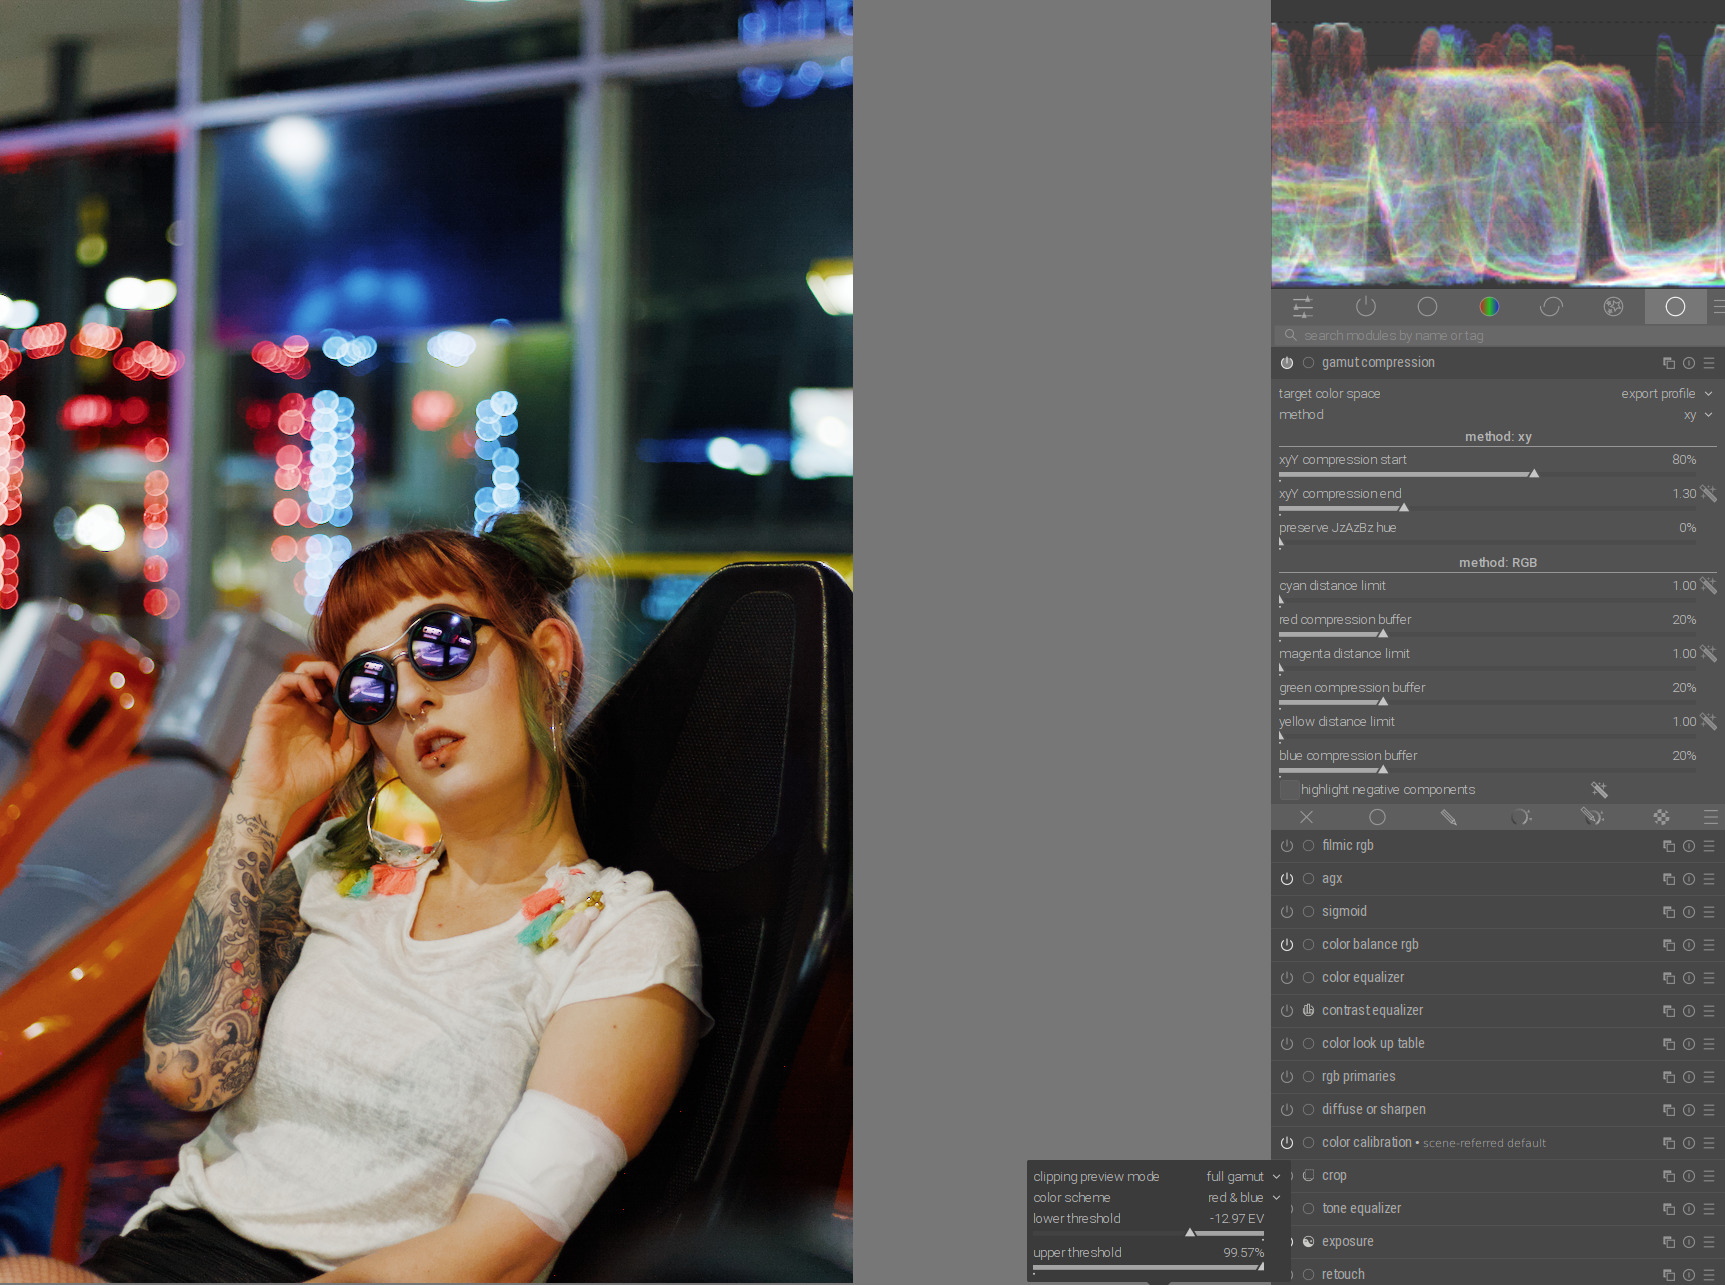Viewport: 1725px width, 1285px height.
Task: Expand the tone equalizer module
Action: 1361,1209
